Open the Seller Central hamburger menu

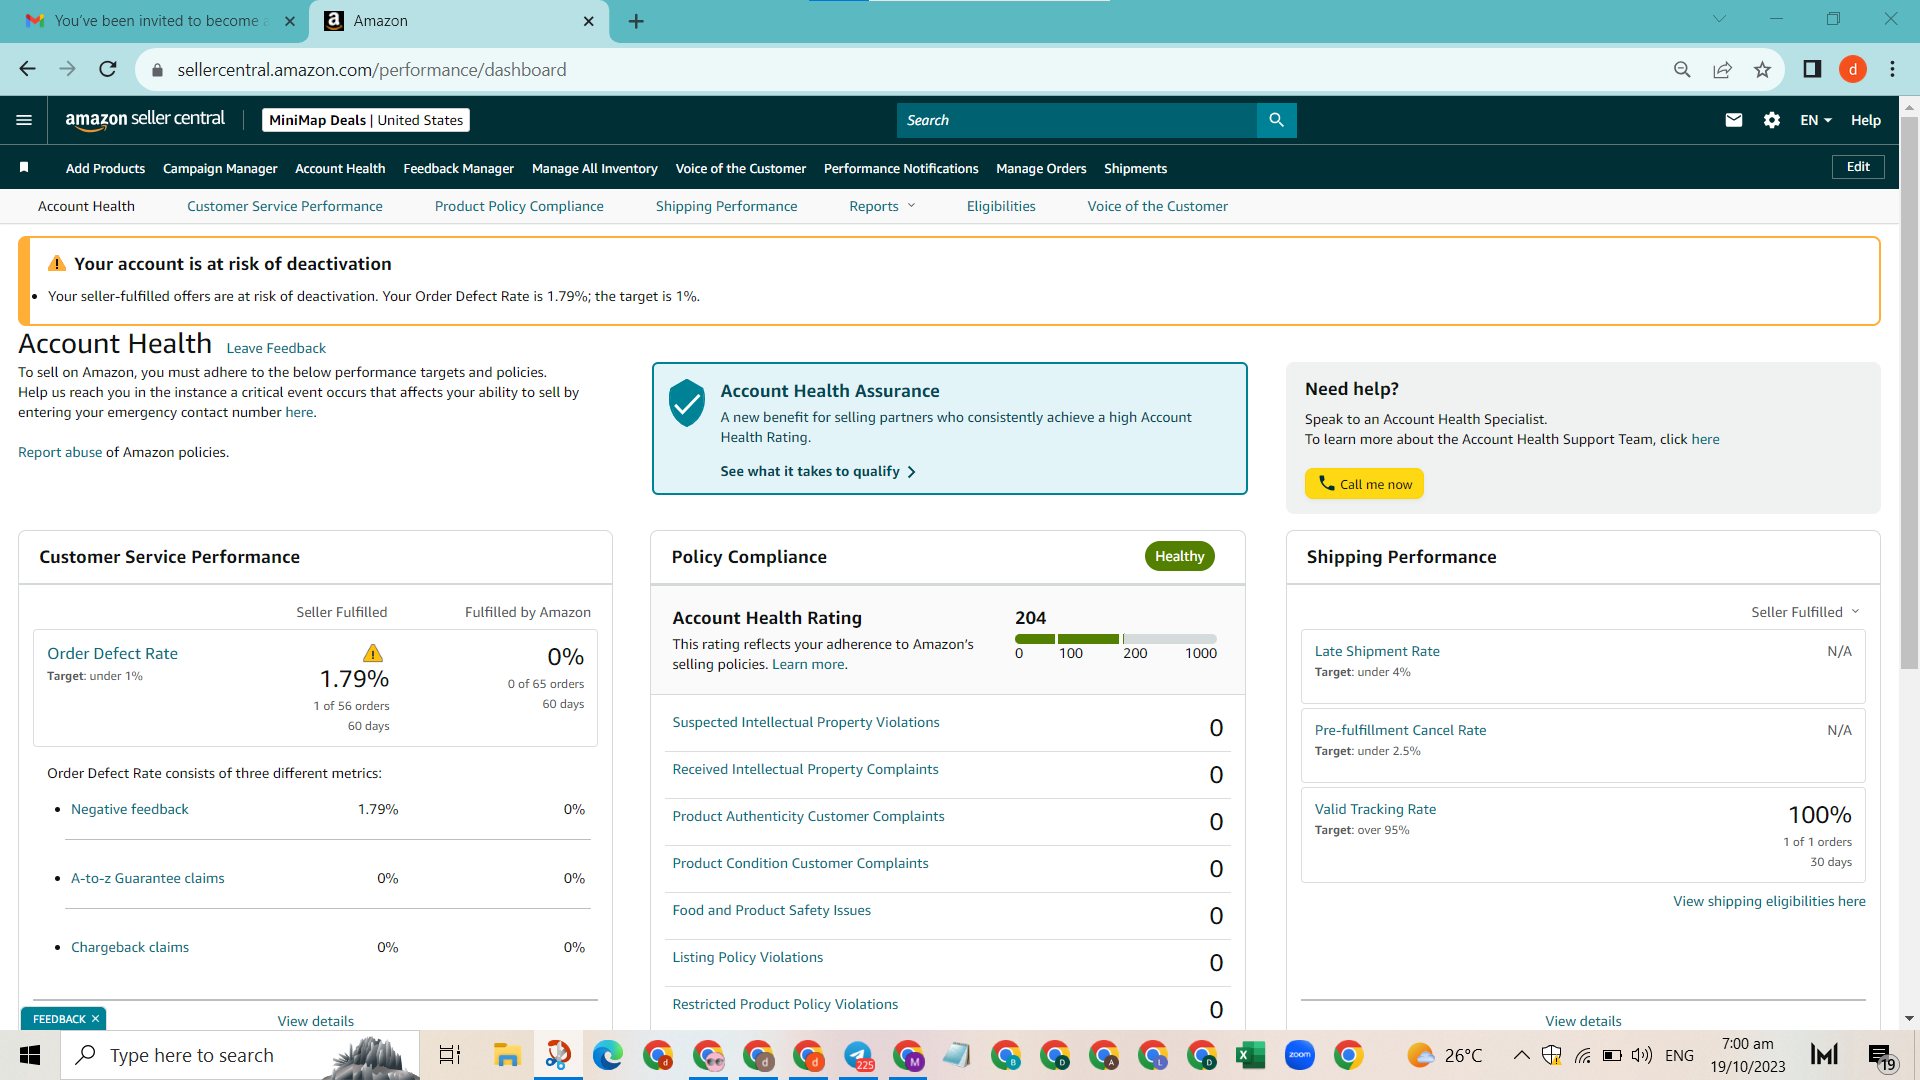coord(24,120)
